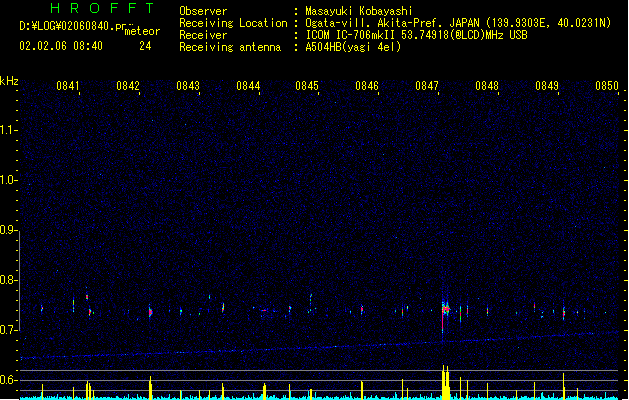Click the 'Receiver' field label
This screenshot has width=629, height=400.
click(203, 35)
